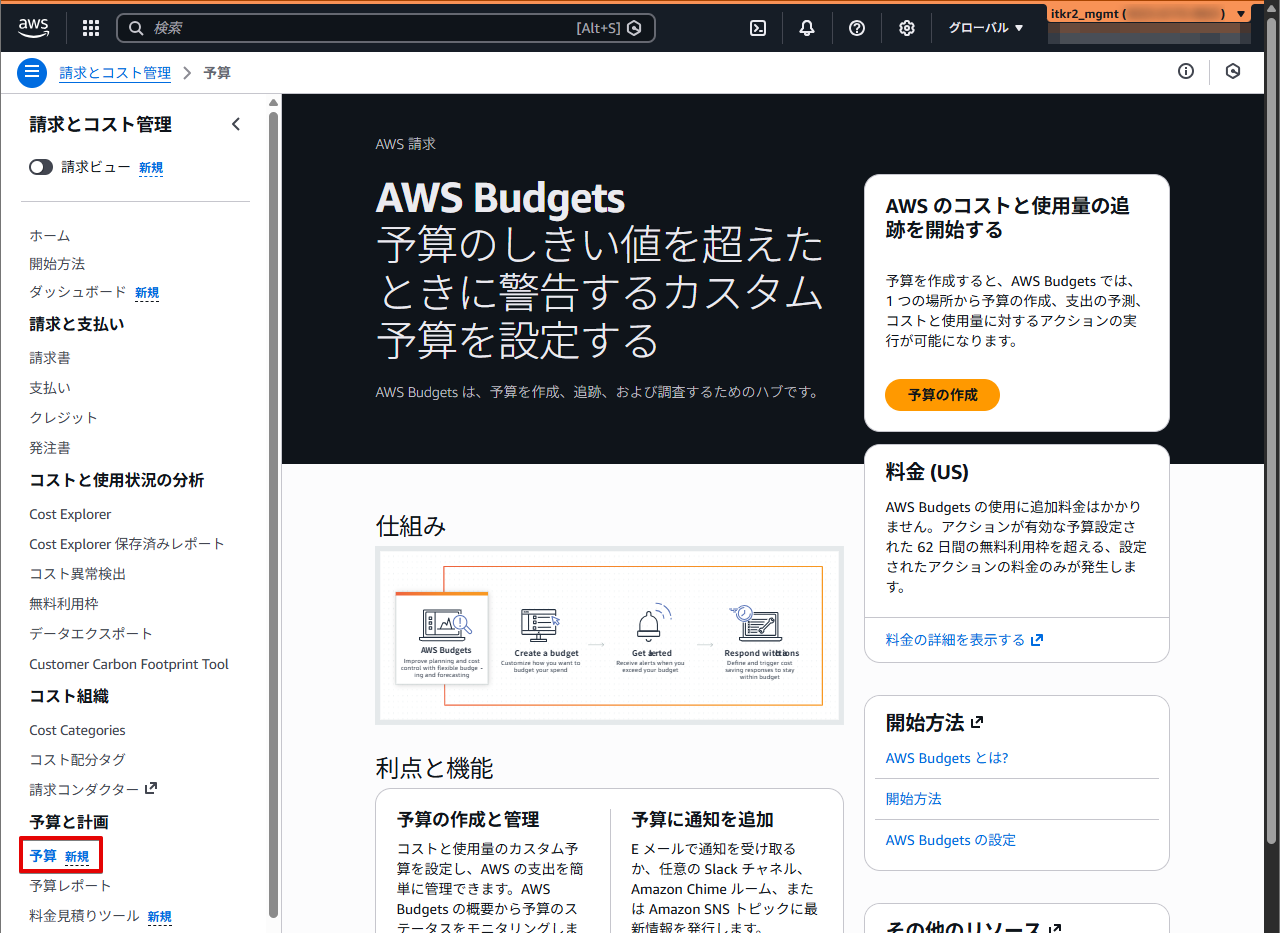Select 予算 in the sidebar
Viewport: 1280px width, 933px height.
coord(43,856)
